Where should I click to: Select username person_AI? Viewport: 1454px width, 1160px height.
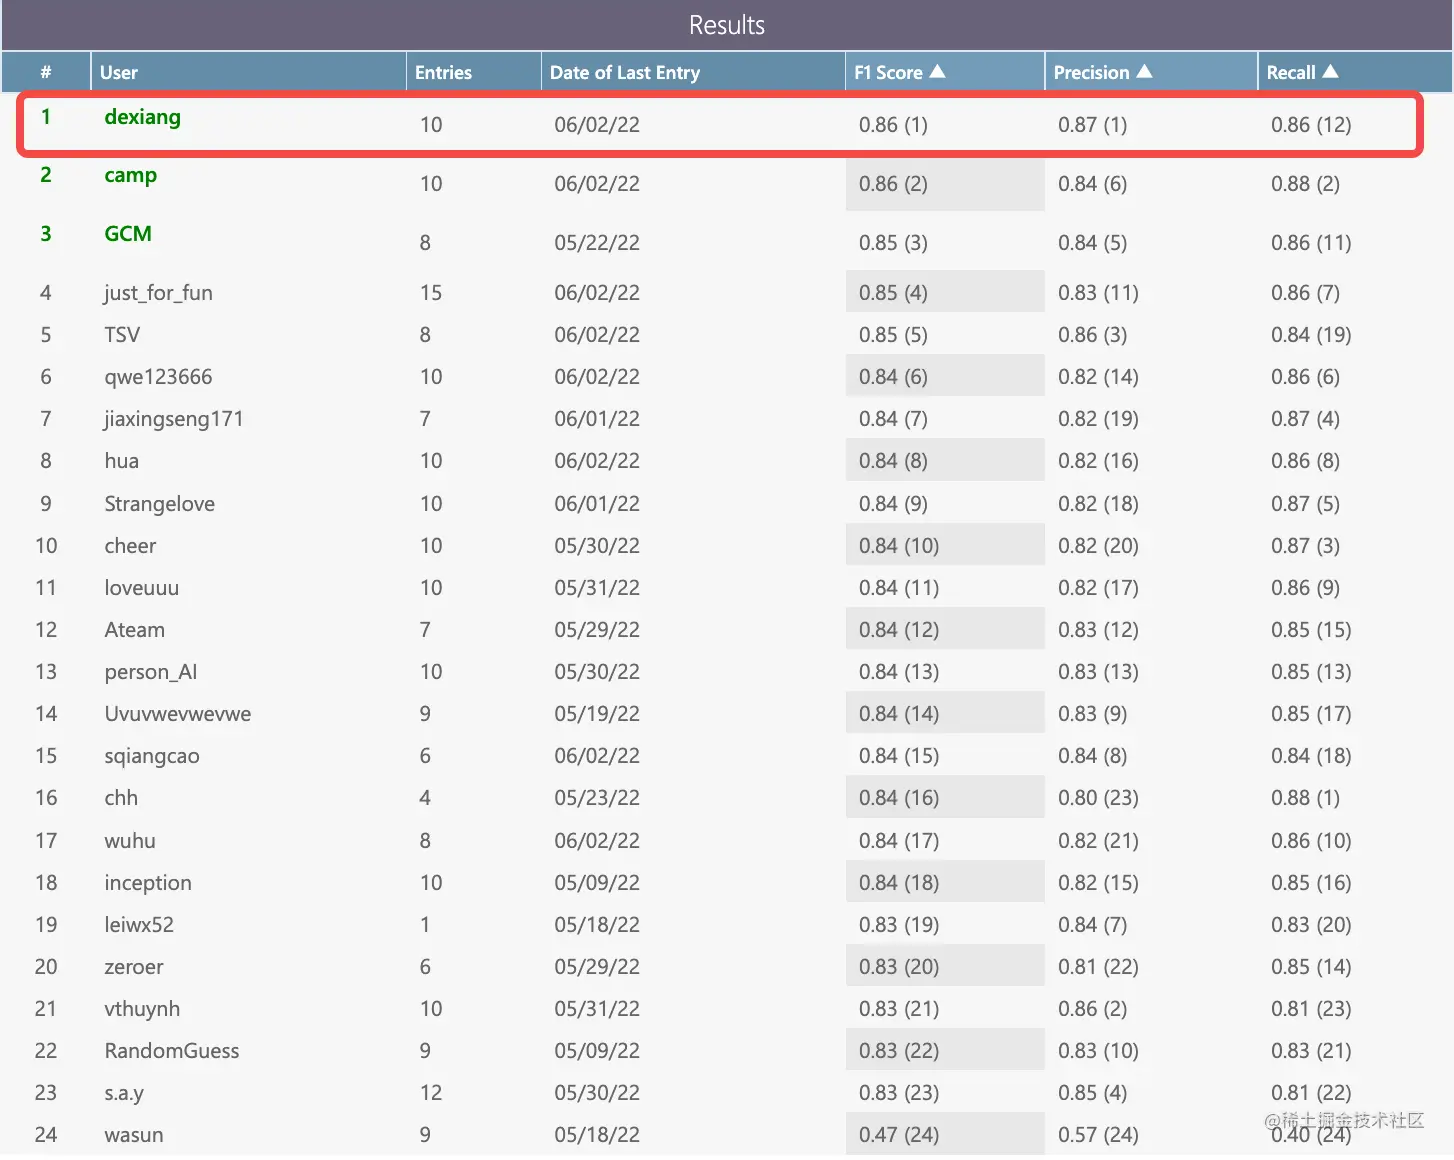tap(151, 671)
